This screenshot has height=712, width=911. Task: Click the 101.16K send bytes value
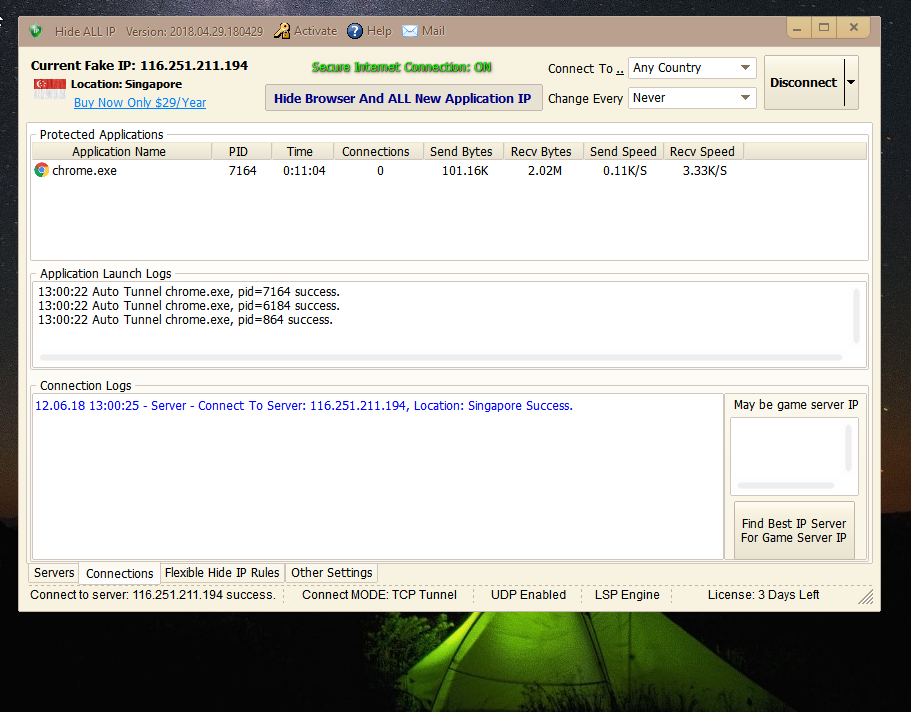tap(465, 170)
